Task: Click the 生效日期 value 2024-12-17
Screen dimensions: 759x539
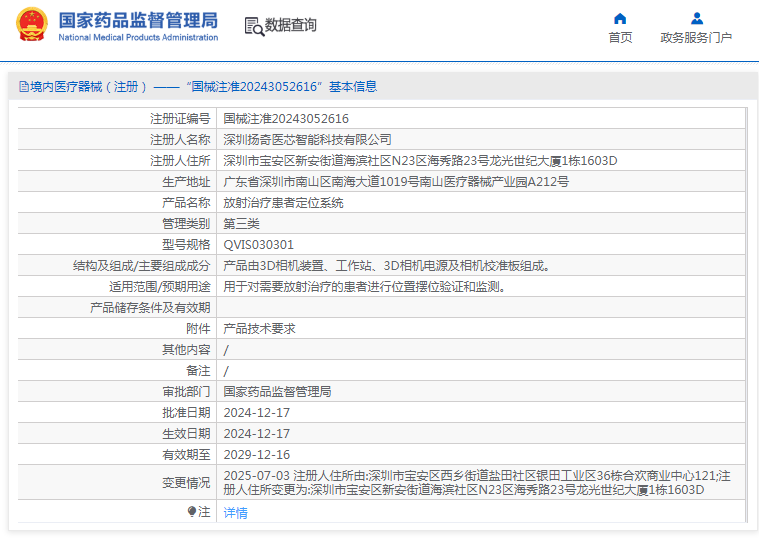Action: point(257,434)
